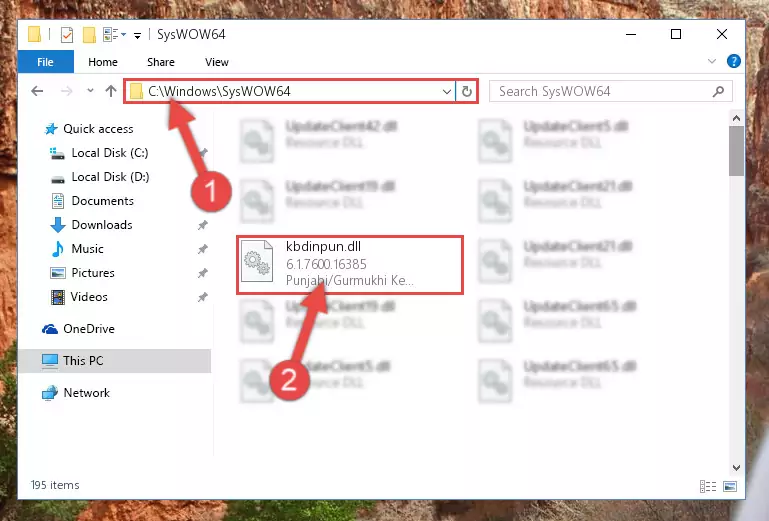The width and height of the screenshot is (769, 521).
Task: Unpin Videos using its pin icon
Action: (203, 297)
